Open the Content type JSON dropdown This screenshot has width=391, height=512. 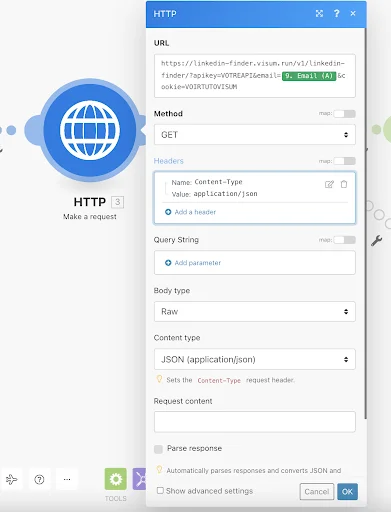255,359
